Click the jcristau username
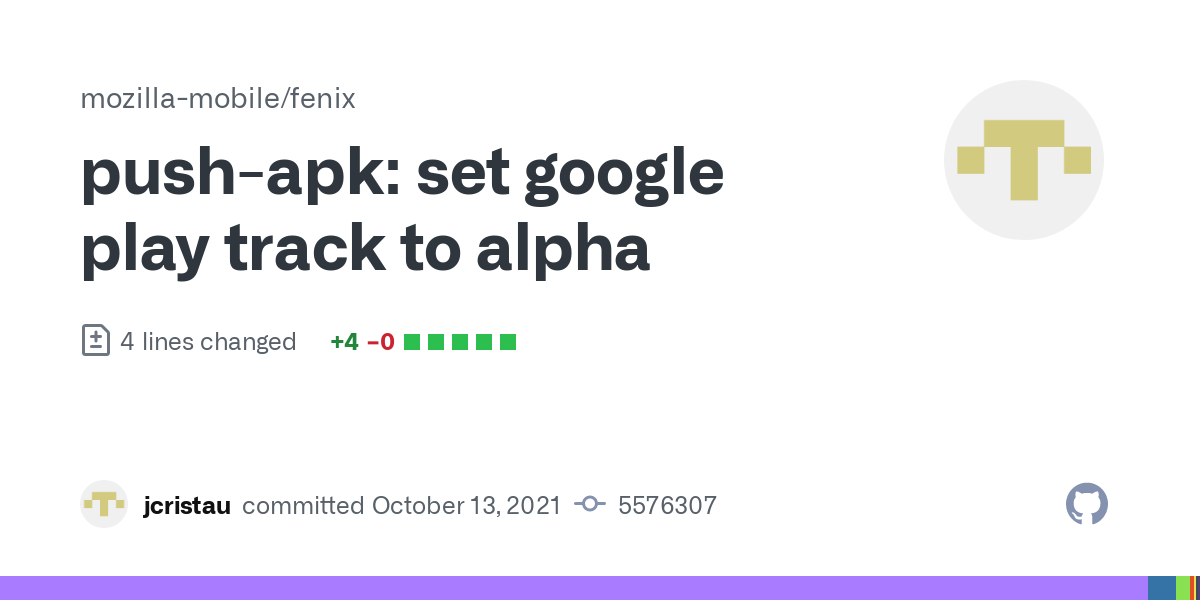The image size is (1200, 600). (x=187, y=505)
